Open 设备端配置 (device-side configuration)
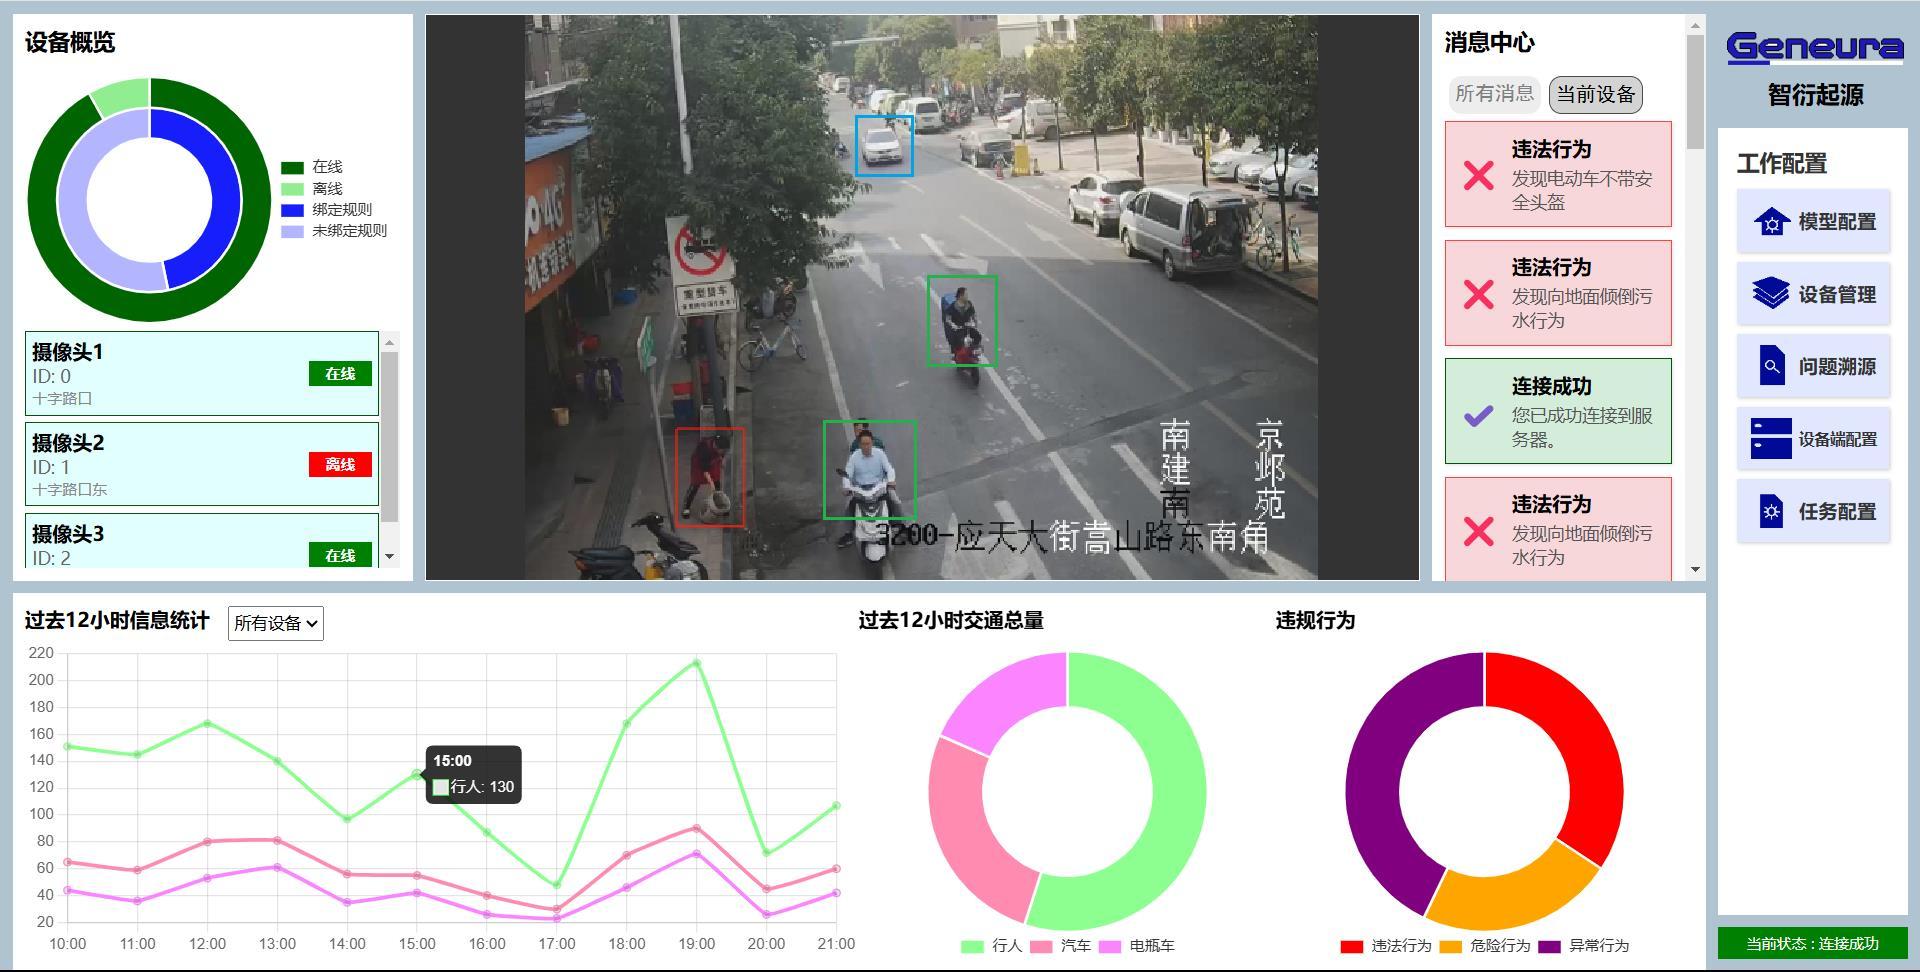 point(1813,439)
